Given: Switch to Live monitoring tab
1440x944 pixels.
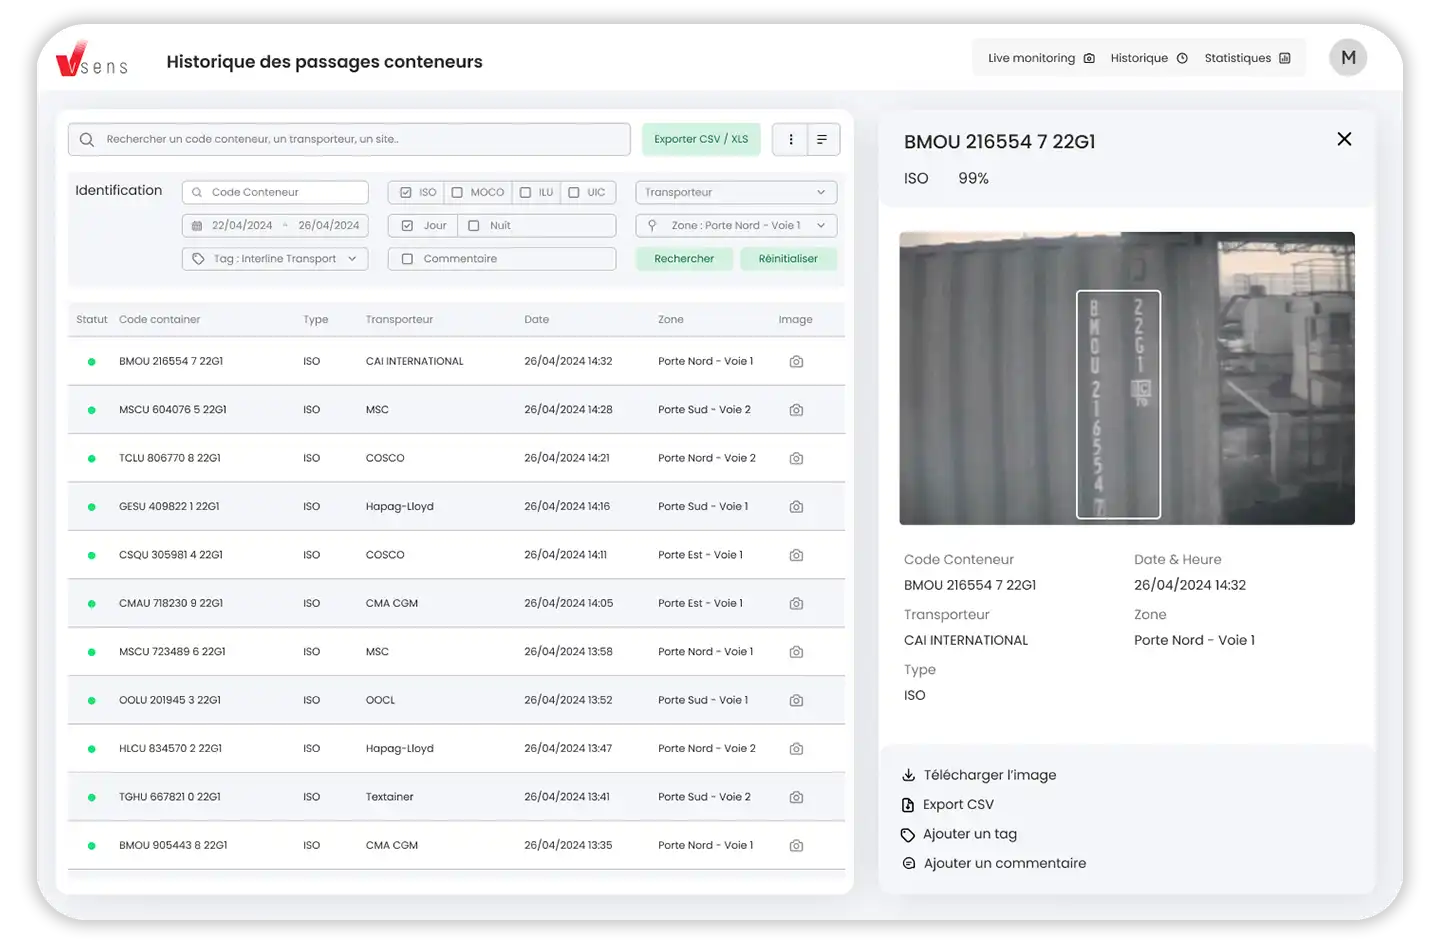Looking at the screenshot, I should [1040, 58].
